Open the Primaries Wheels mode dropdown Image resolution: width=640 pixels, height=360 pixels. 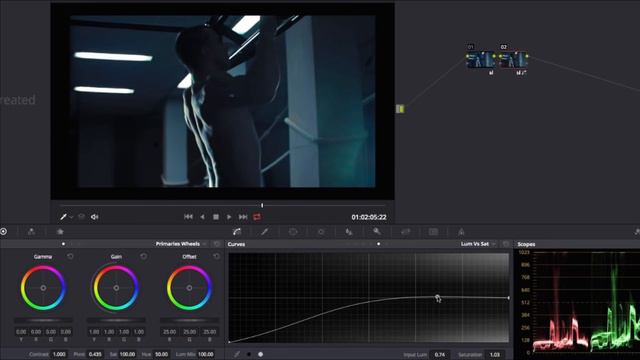click(182, 244)
